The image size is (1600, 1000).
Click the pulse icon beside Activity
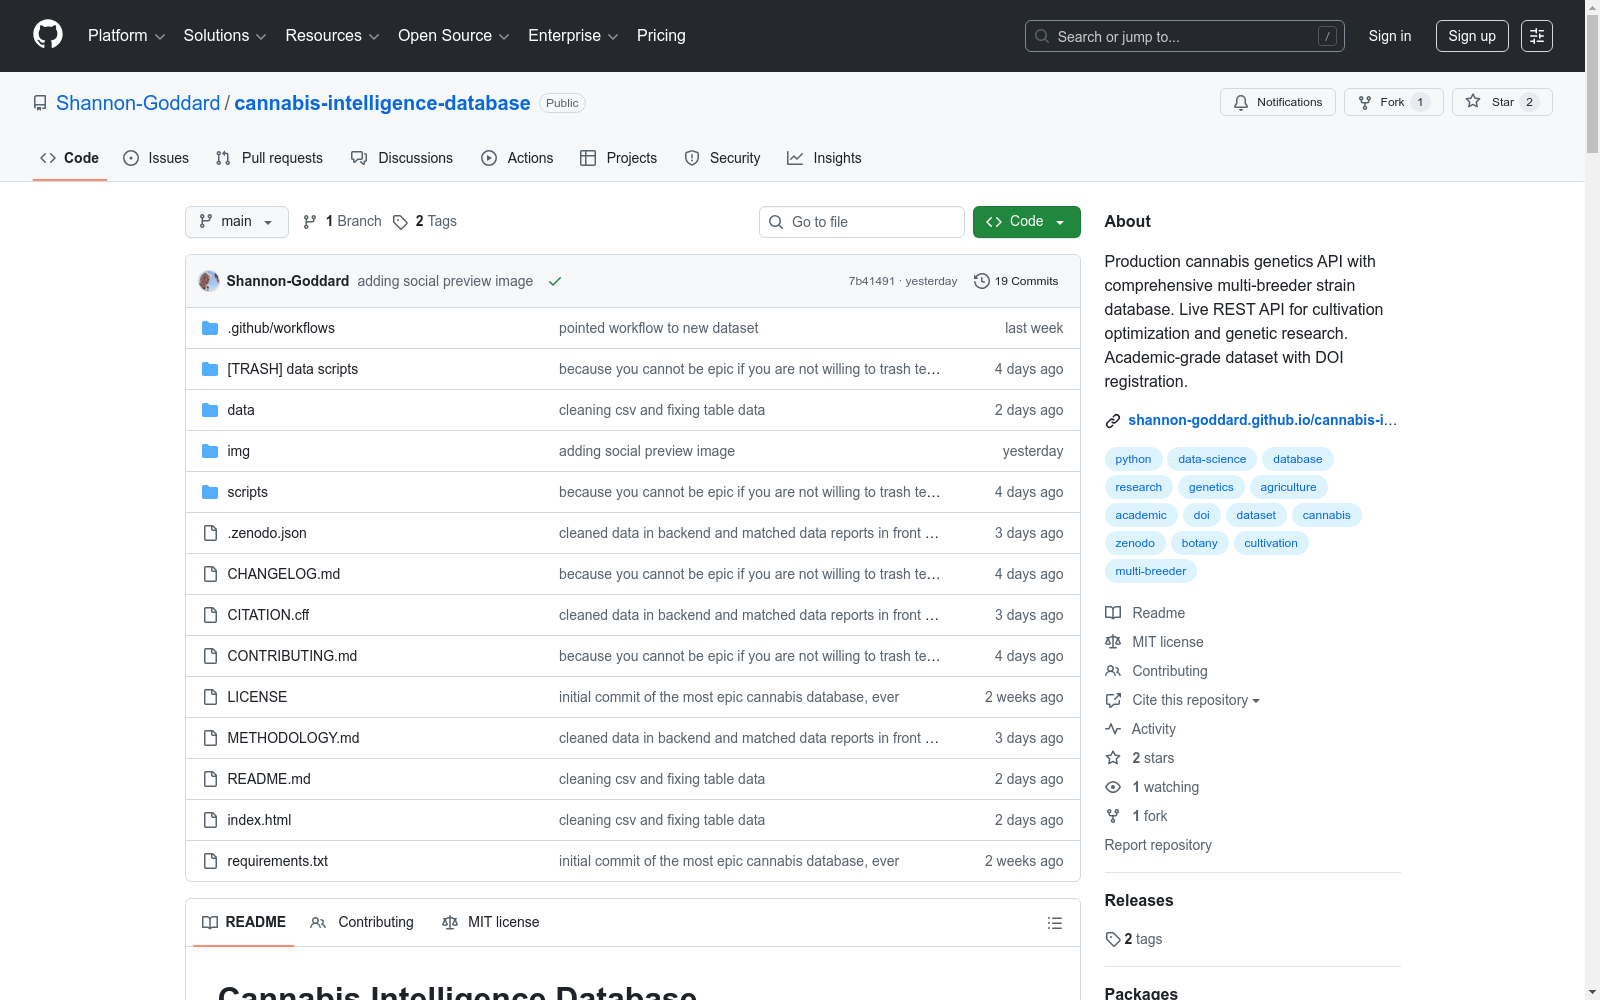click(1113, 729)
